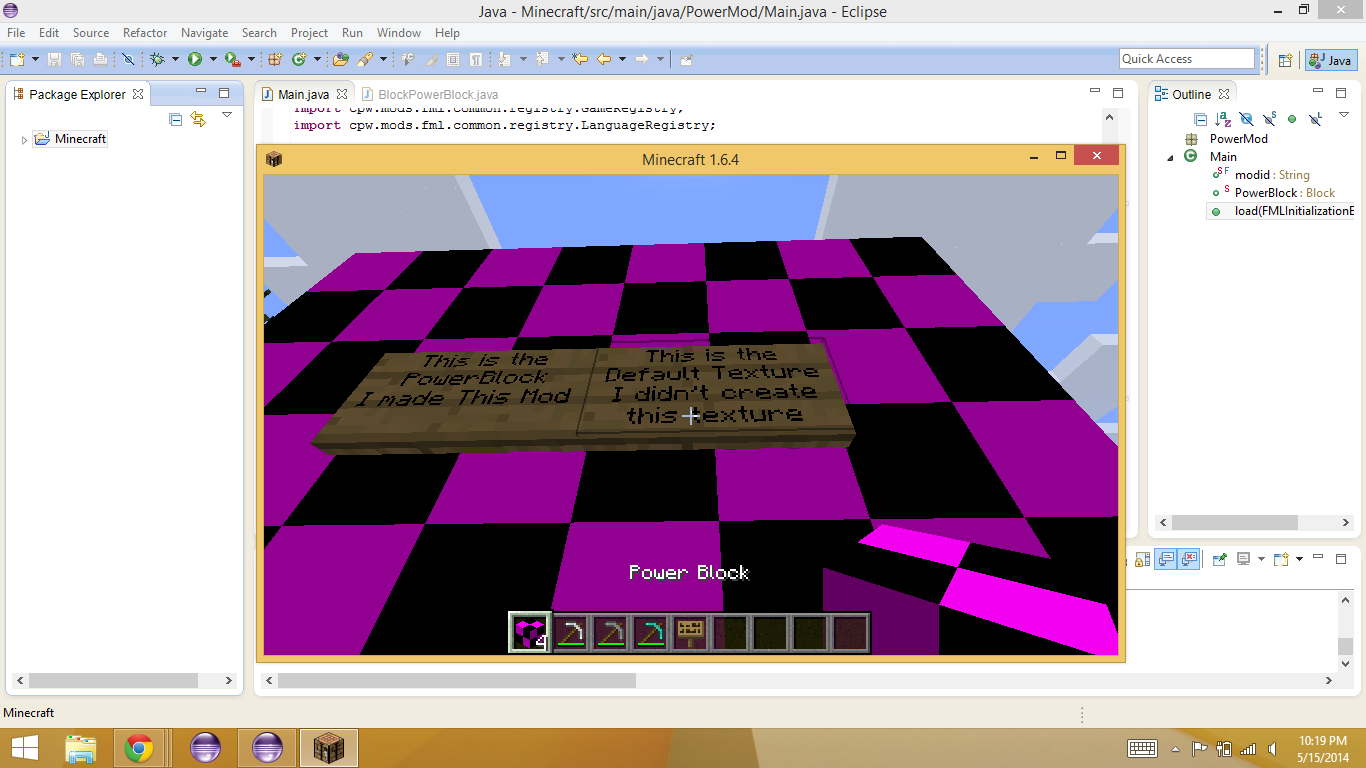Screen dimensions: 1366x768
Task: Click Collapse All in Outline toolbar
Action: [1200, 119]
